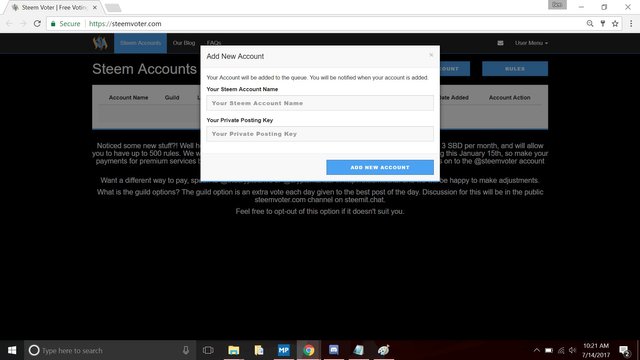The height and width of the screenshot is (360, 640).
Task: Reload the page with the refresh icon
Action: 37,24
